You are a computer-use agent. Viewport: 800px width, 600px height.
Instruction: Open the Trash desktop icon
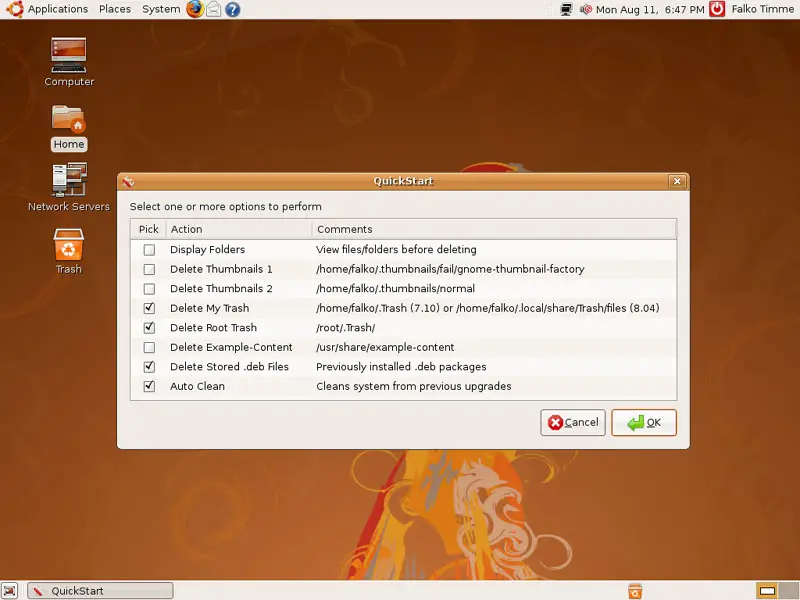pyautogui.click(x=68, y=244)
